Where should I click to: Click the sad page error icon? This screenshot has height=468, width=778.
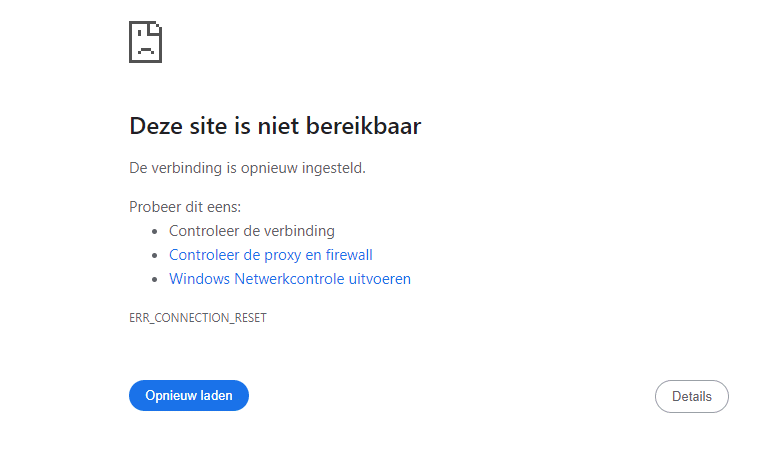click(x=145, y=42)
